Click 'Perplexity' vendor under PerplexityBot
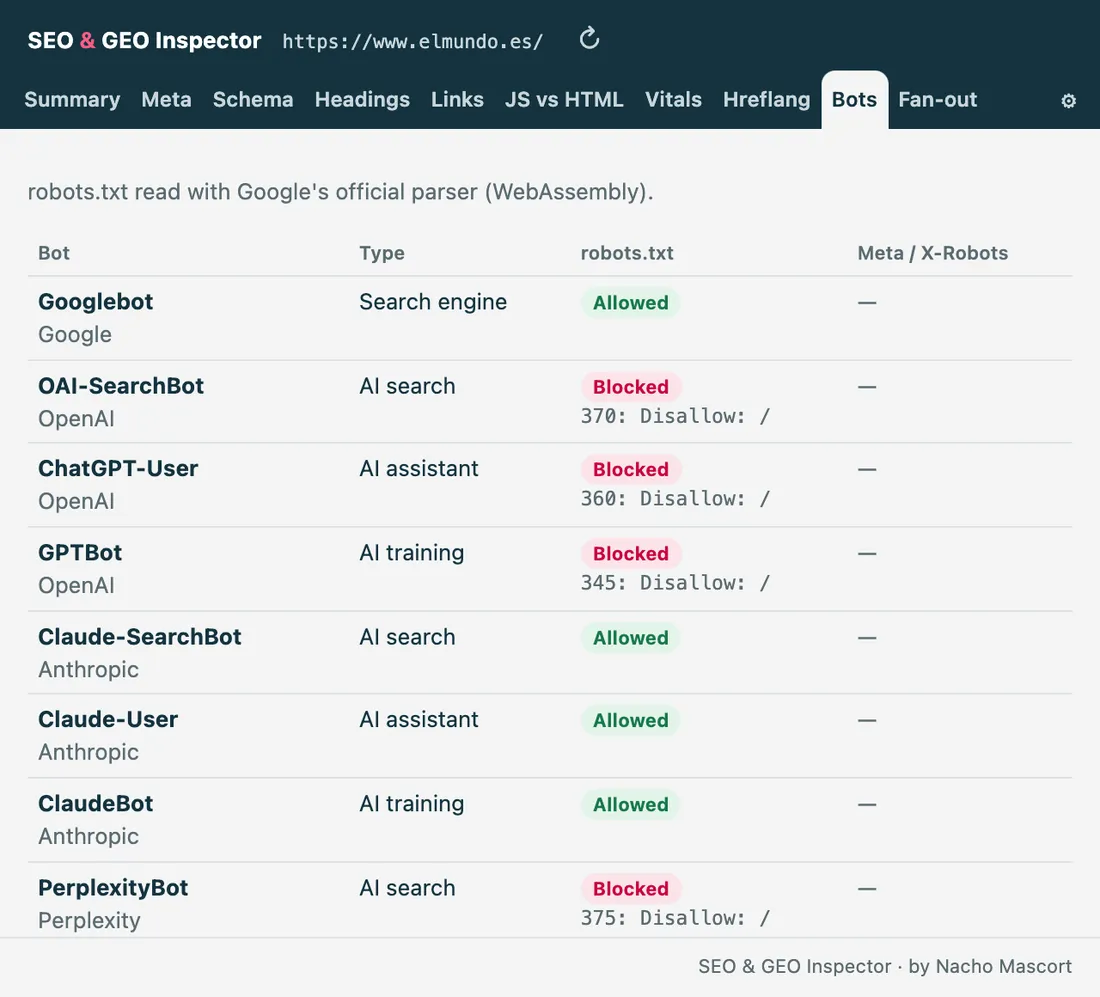Viewport: 1100px width, 997px height. click(x=89, y=920)
